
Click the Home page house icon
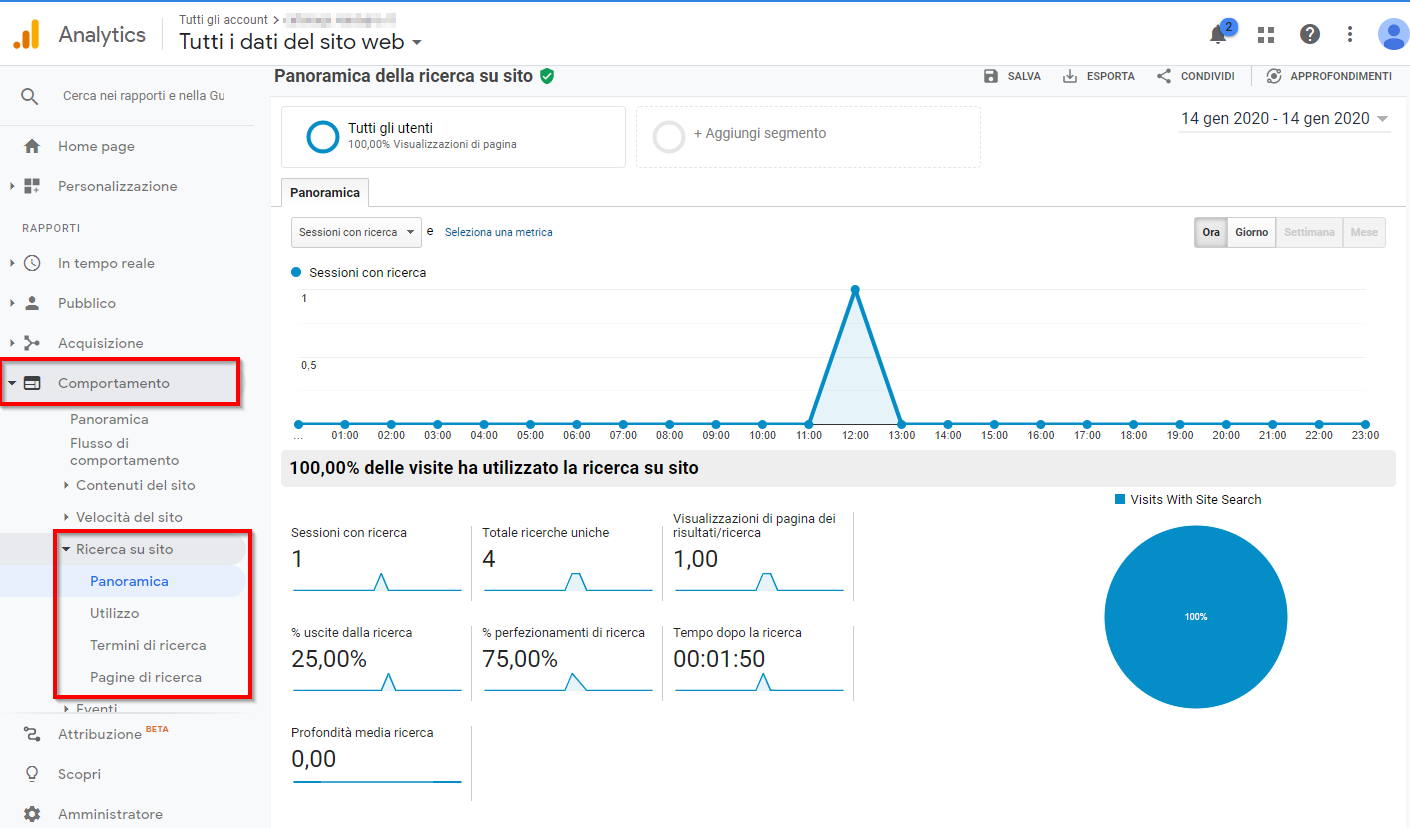(x=32, y=146)
